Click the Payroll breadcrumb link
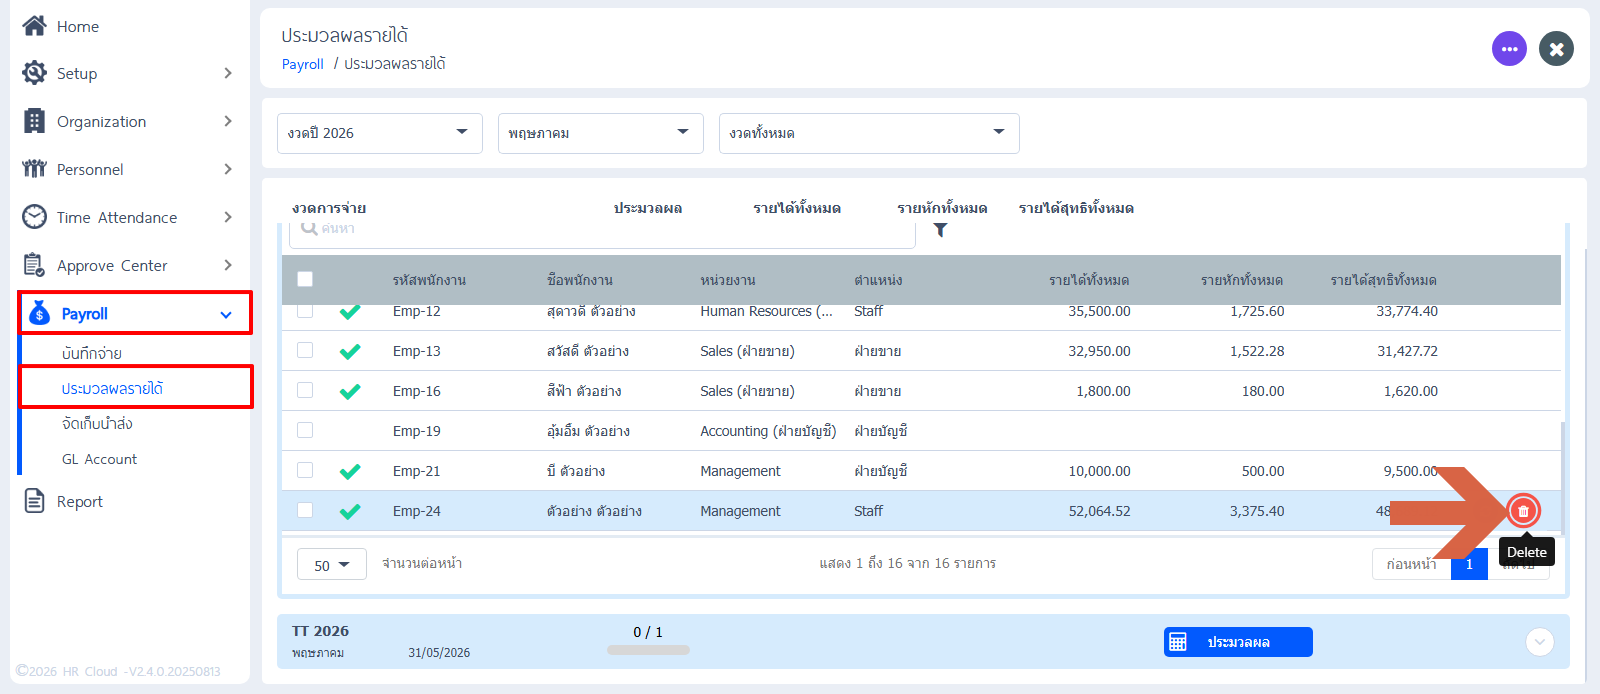The height and width of the screenshot is (694, 1600). [x=303, y=64]
